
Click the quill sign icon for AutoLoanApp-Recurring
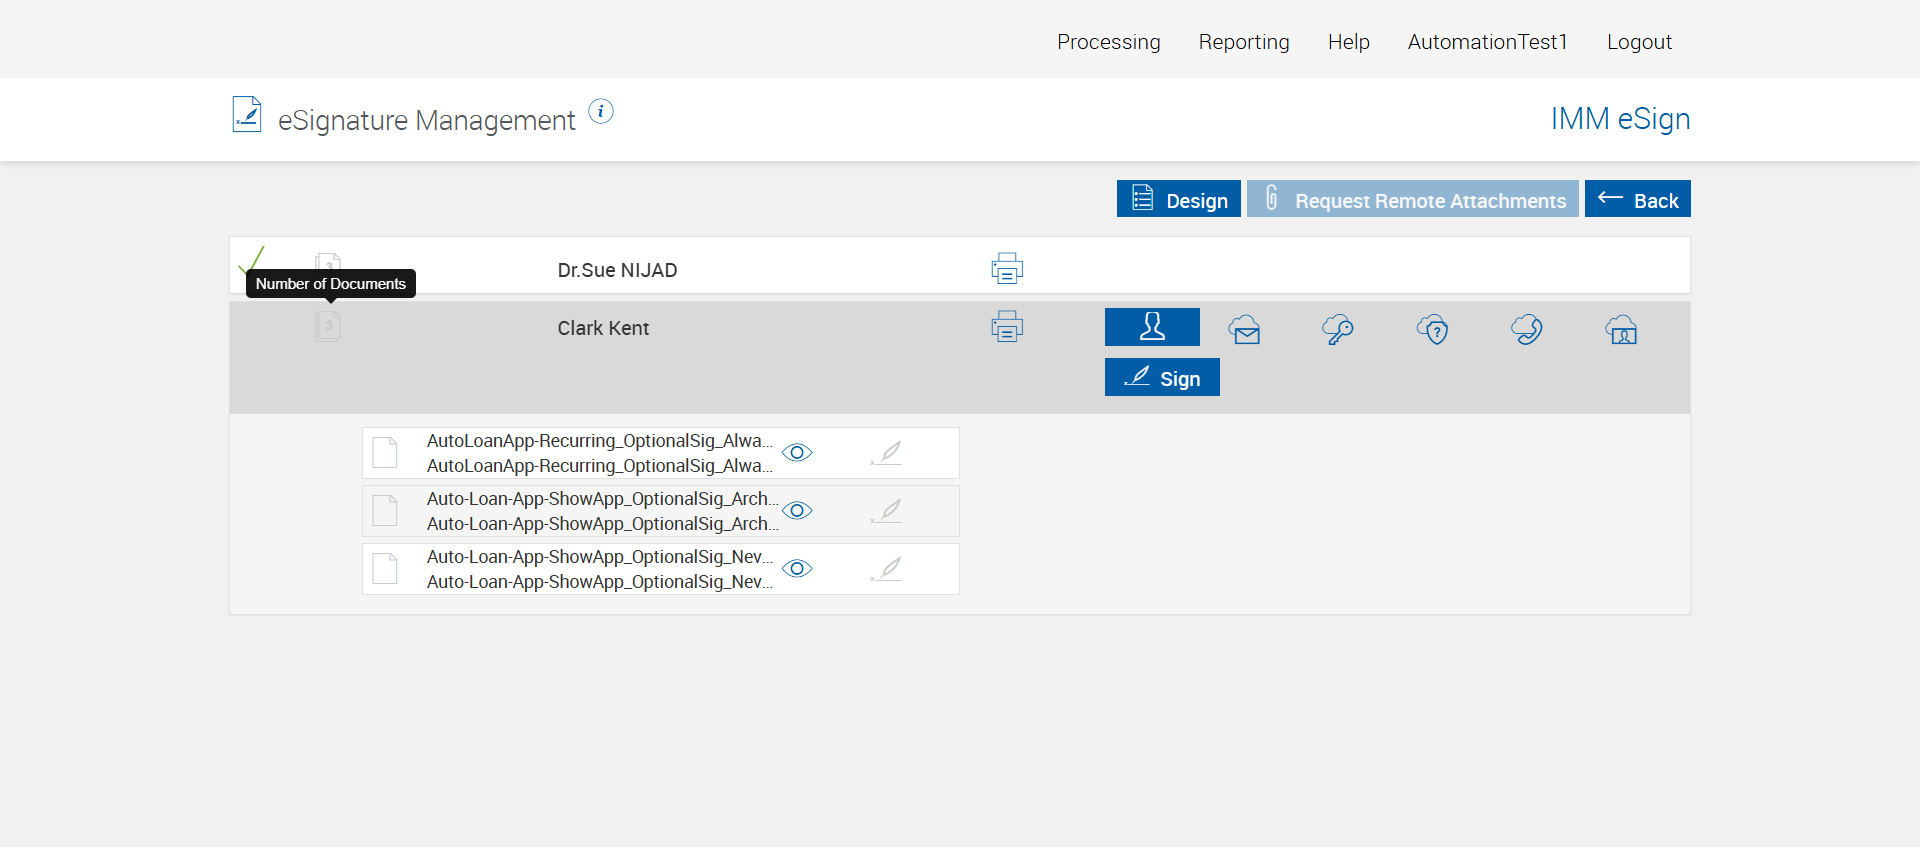coord(887,453)
